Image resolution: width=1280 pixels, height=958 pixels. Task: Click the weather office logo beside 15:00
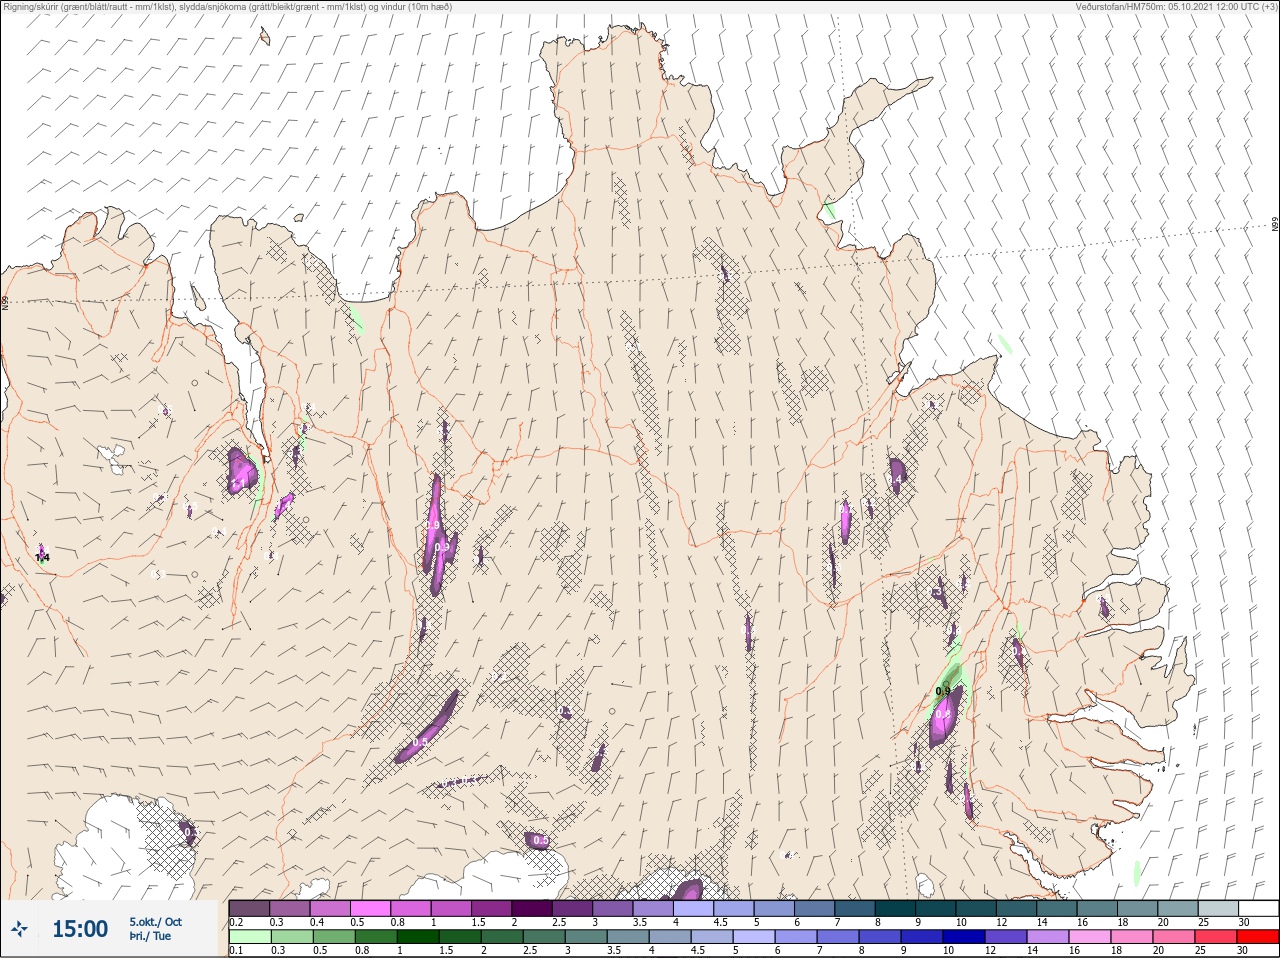pos(20,930)
